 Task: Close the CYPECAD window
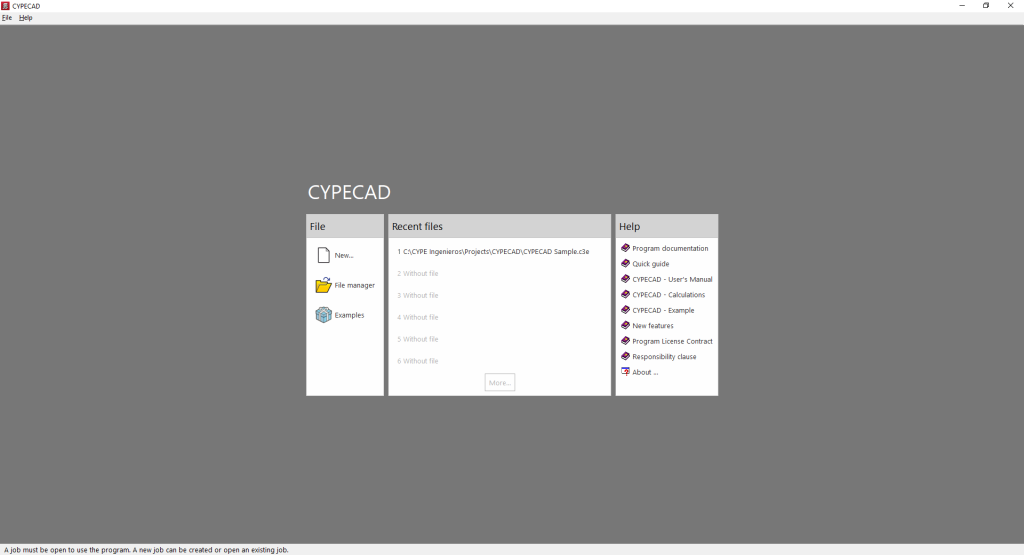(1010, 5)
